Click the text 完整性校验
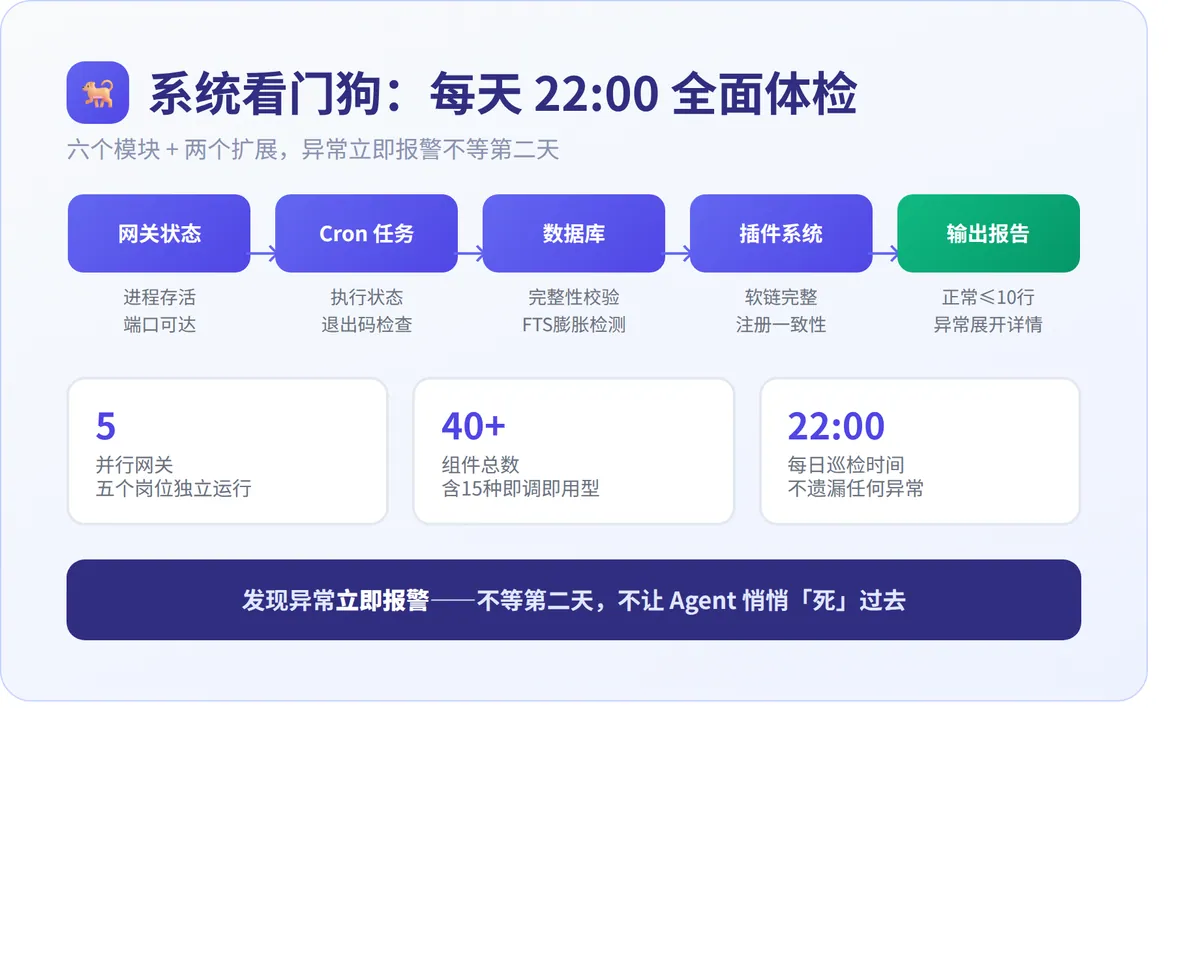Image resolution: width=1200 pixels, height=978 pixels. 574,297
